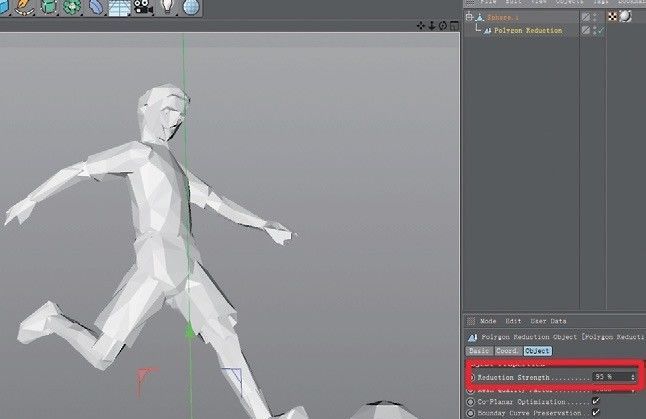Click the Reduction Strength stepper arrows
The image size is (646, 419).
click(632, 376)
